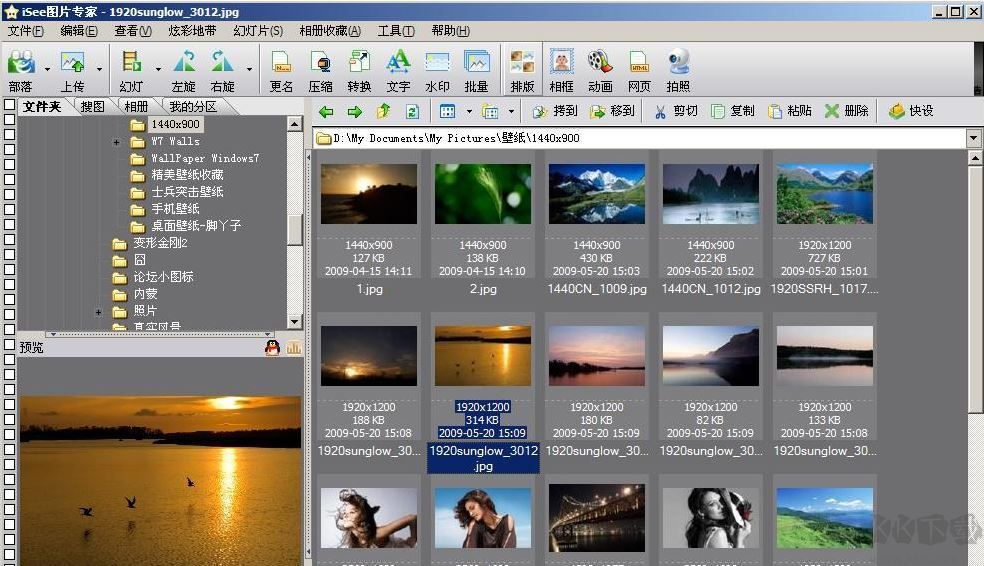This screenshot has width=984, height=566.
Task: Click the 删除 delete button
Action: pos(846,111)
